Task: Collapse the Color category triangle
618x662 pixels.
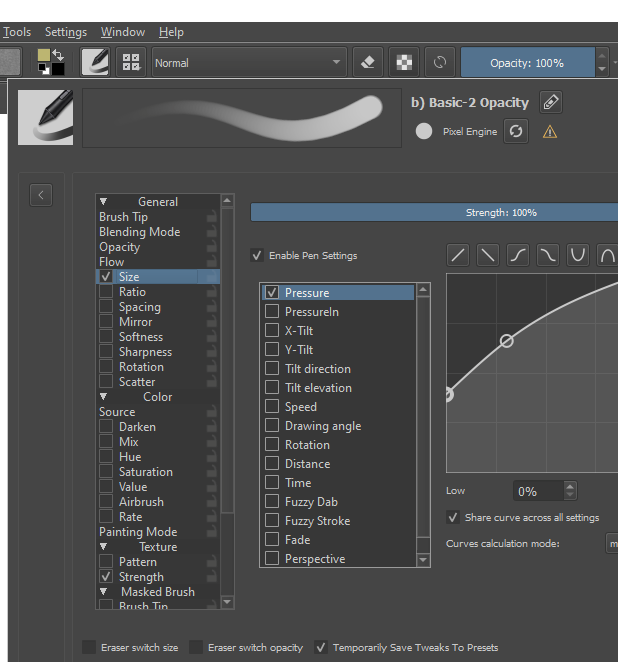Action: click(103, 396)
